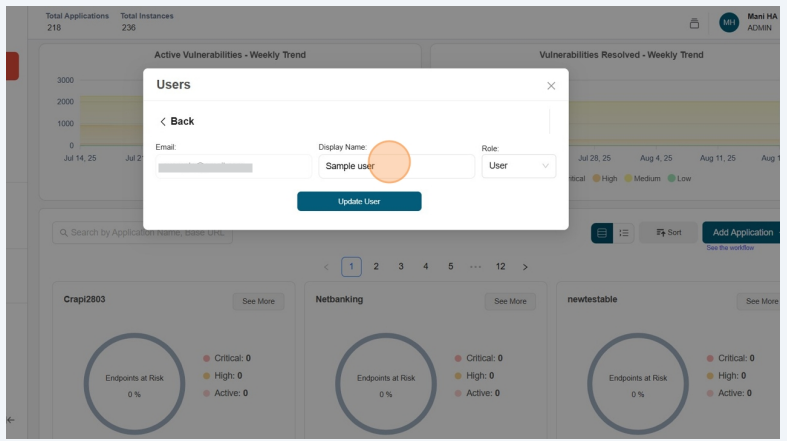
Task: Click Add Application button
Action: (742, 232)
